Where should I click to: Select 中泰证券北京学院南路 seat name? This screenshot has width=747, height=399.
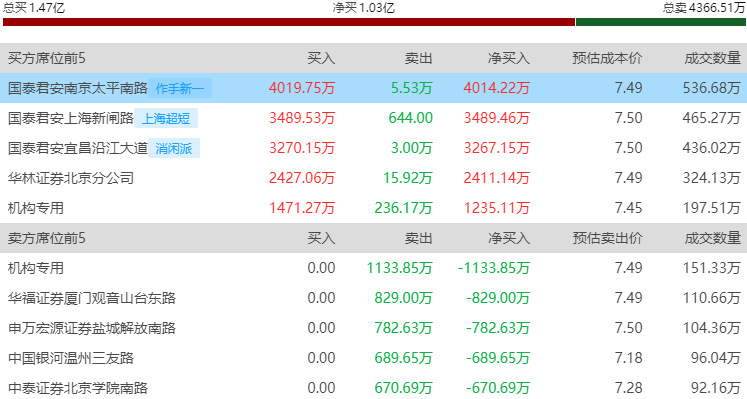click(78, 388)
